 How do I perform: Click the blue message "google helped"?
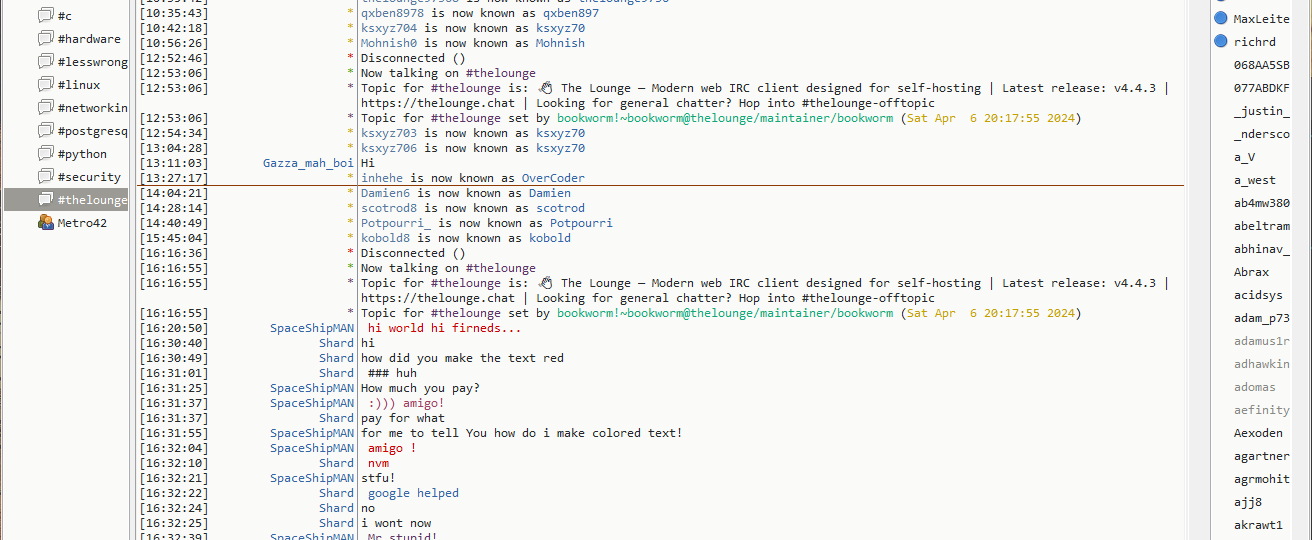(413, 493)
